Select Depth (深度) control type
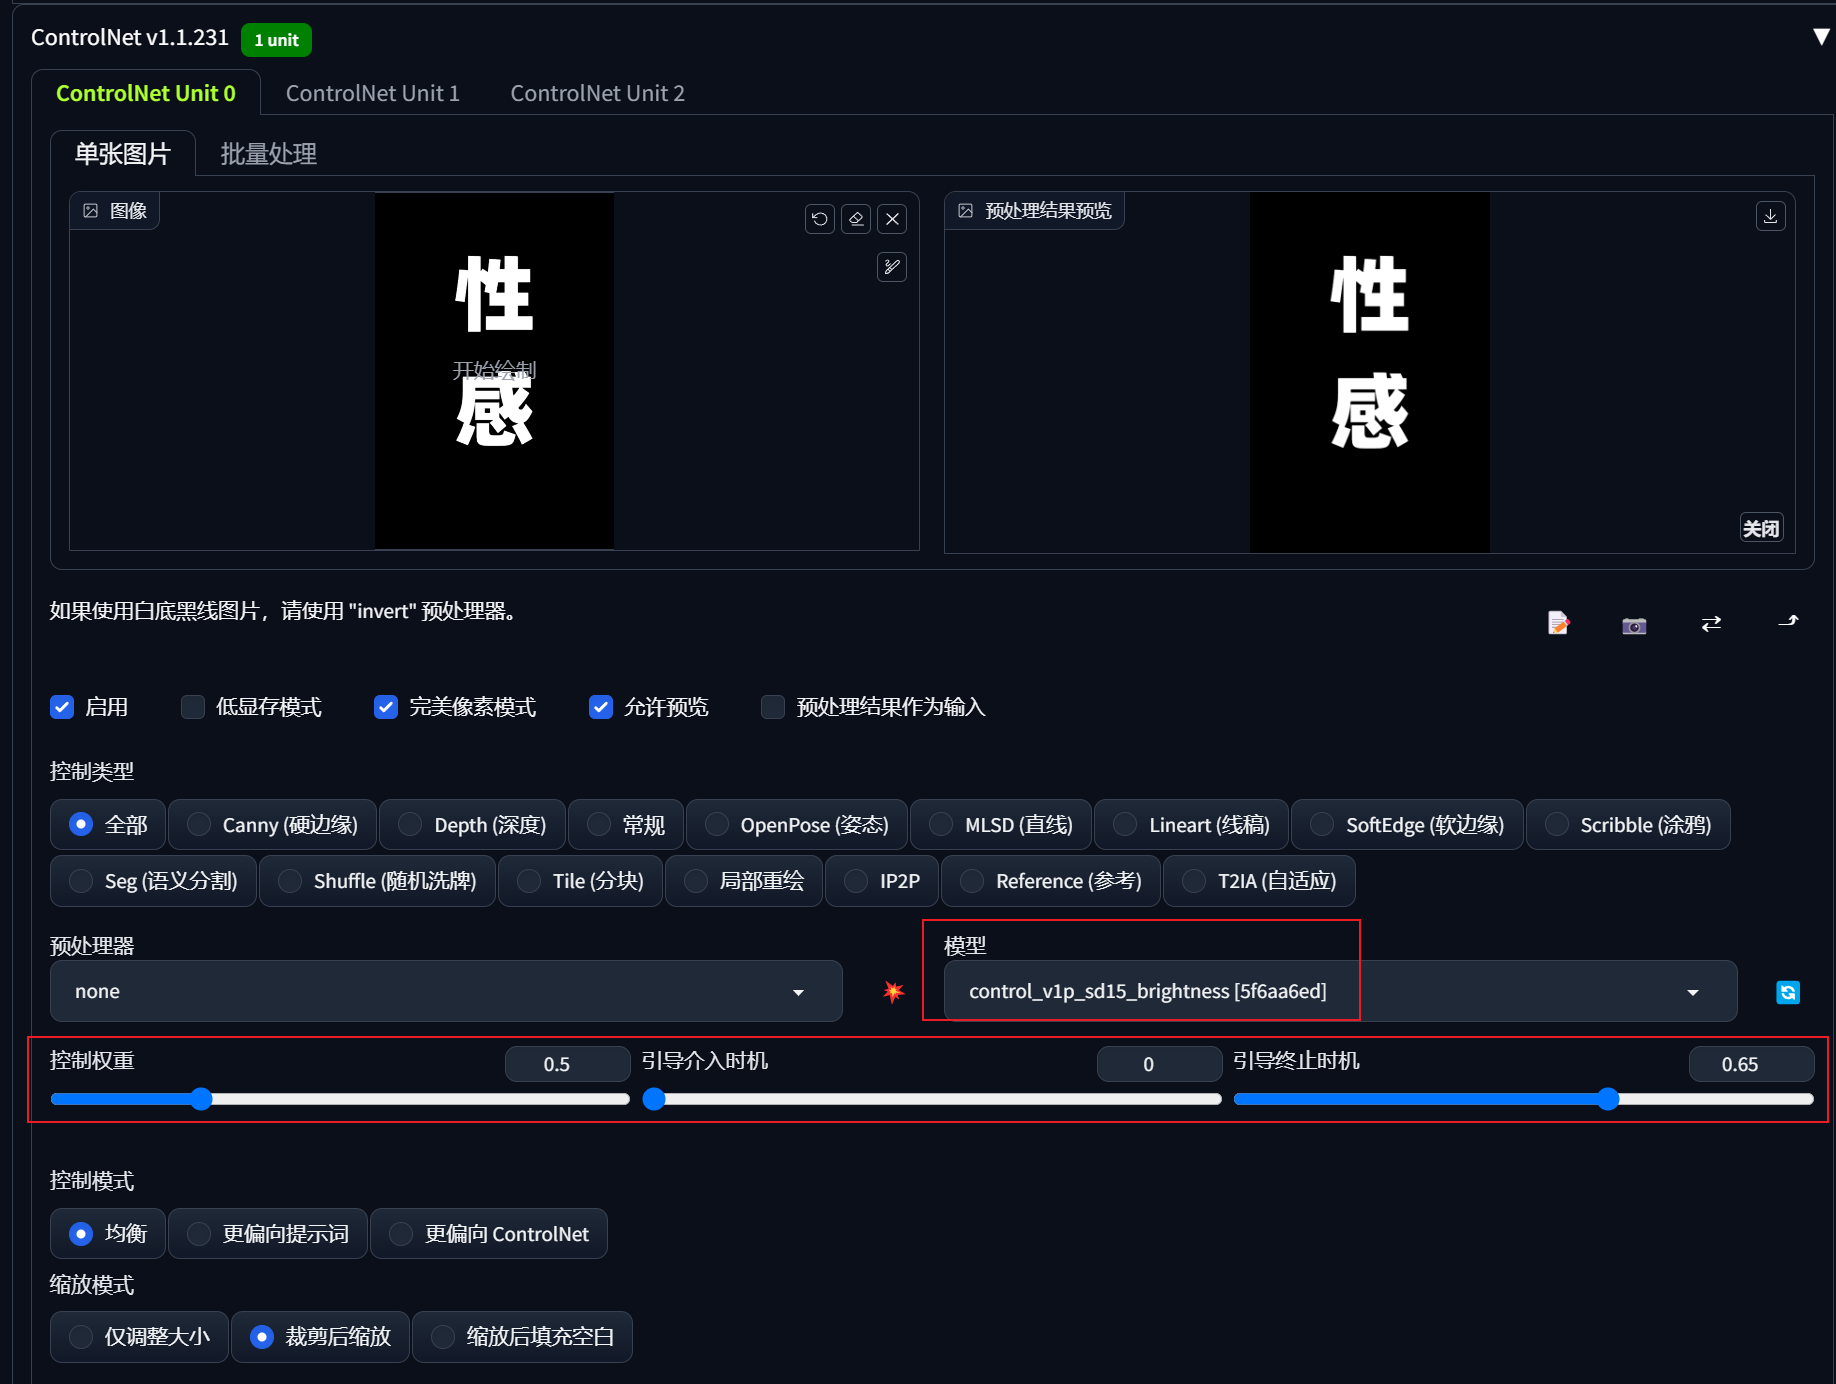Image resolution: width=1836 pixels, height=1384 pixels. 473,825
